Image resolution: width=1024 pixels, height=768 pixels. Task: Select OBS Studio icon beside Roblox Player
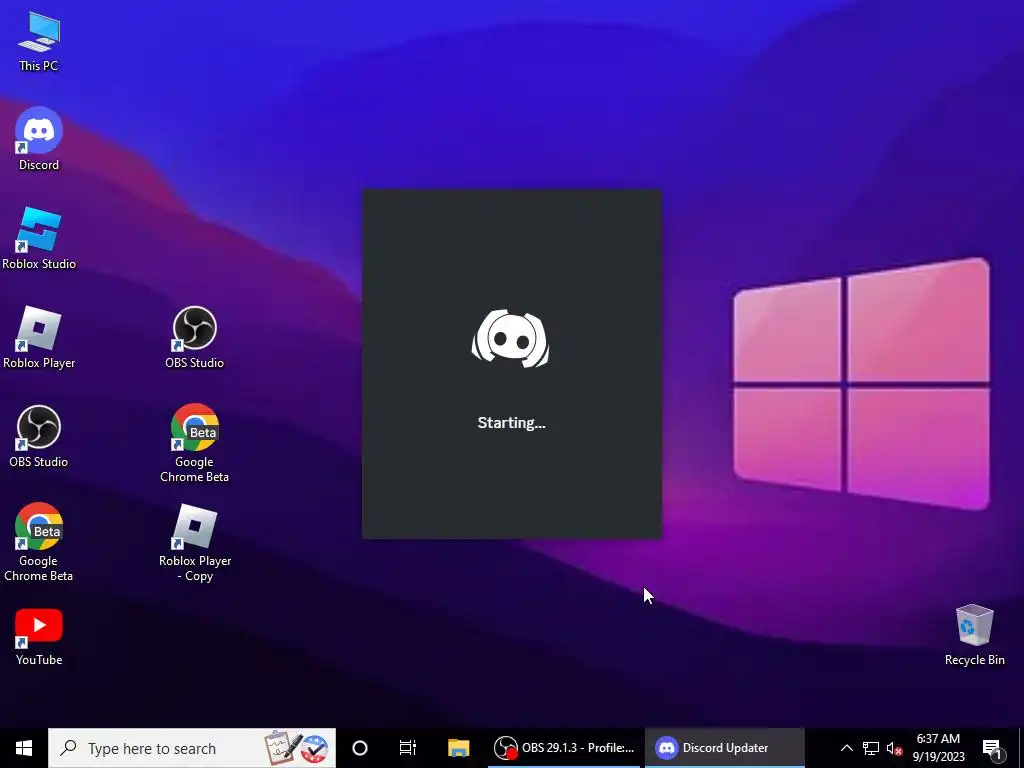tap(195, 338)
